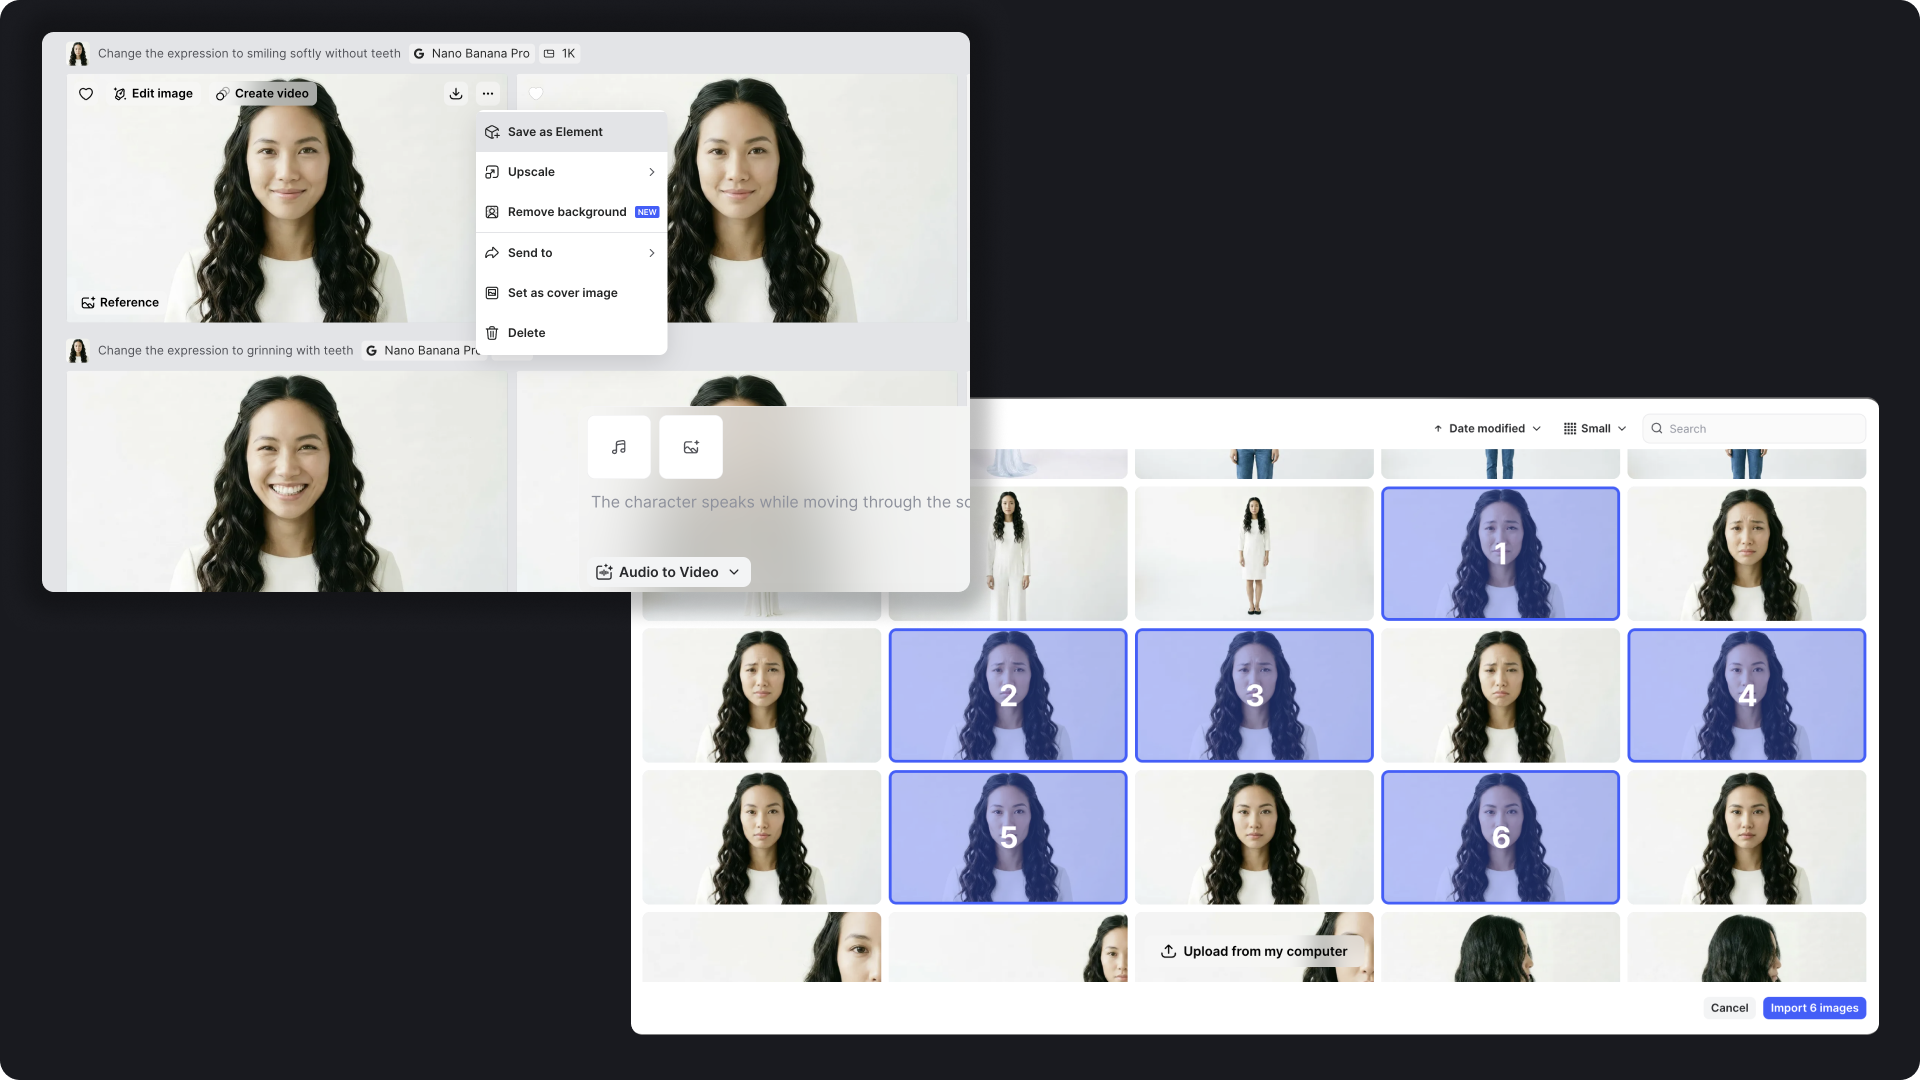Select the full-body knee-length white dress thumbnail
The height and width of the screenshot is (1080, 1920).
point(1254,554)
